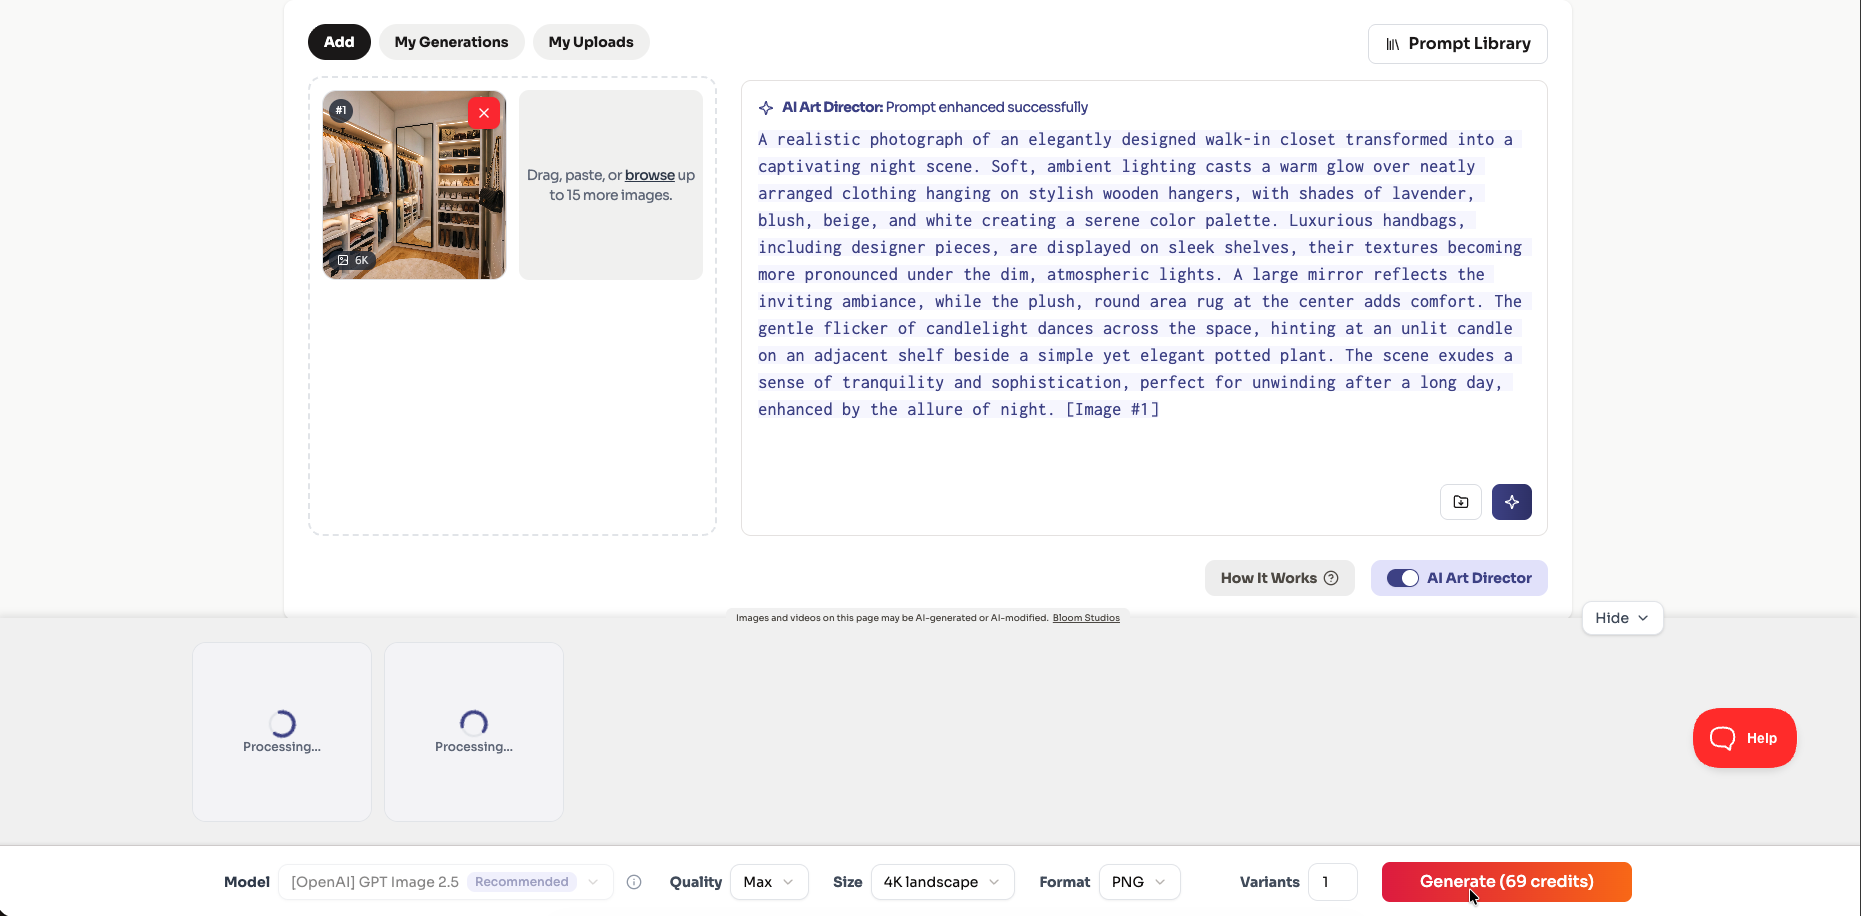Click Generate (69 credits) button
1861x916 pixels.
1506,882
